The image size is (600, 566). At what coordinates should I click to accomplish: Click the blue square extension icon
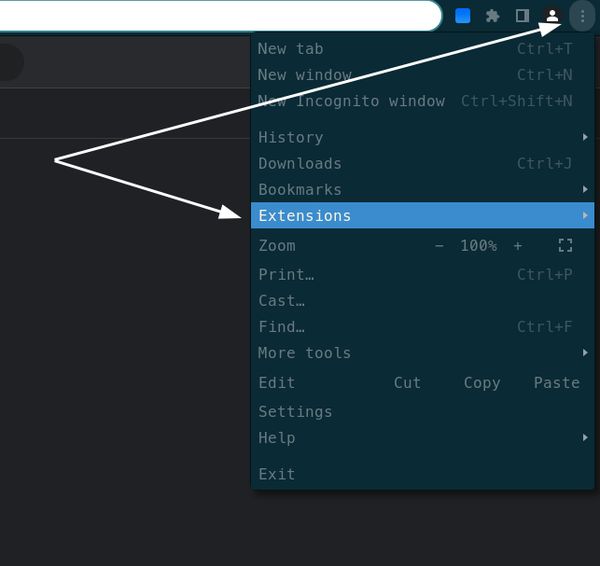(x=463, y=16)
